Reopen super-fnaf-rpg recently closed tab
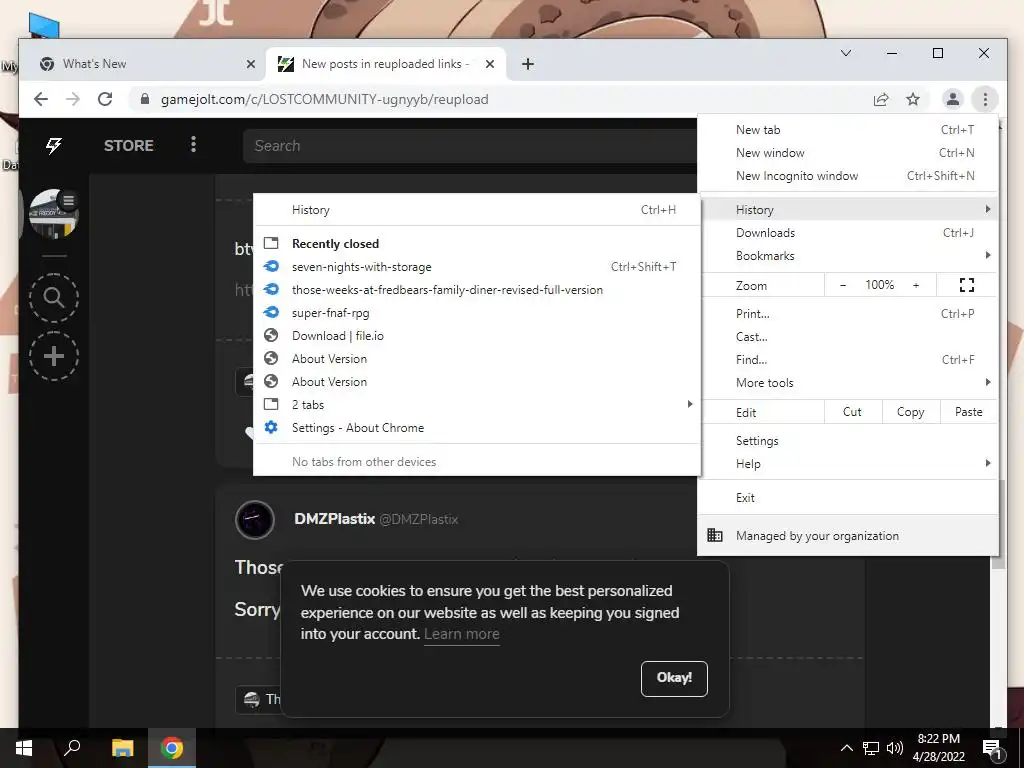Screen dimensions: 1024x768 click(x=477, y=313)
